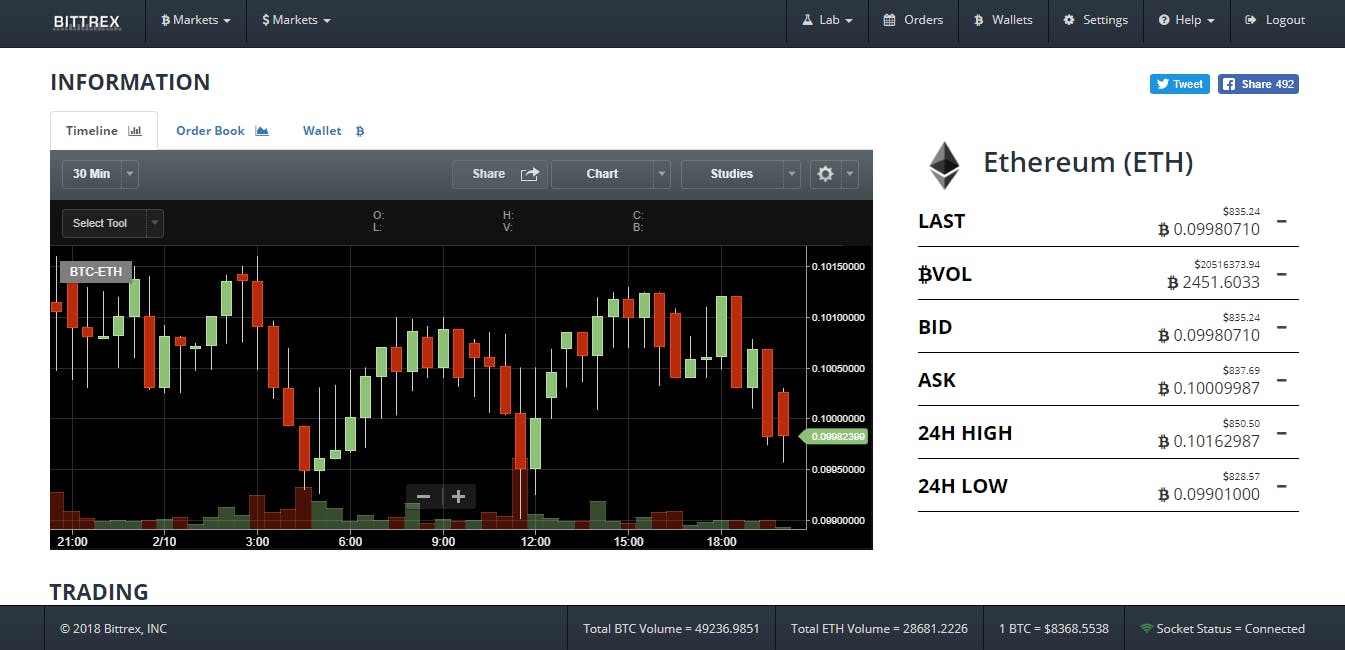
Task: Click the chart icon next to Order Book
Action: click(x=261, y=130)
